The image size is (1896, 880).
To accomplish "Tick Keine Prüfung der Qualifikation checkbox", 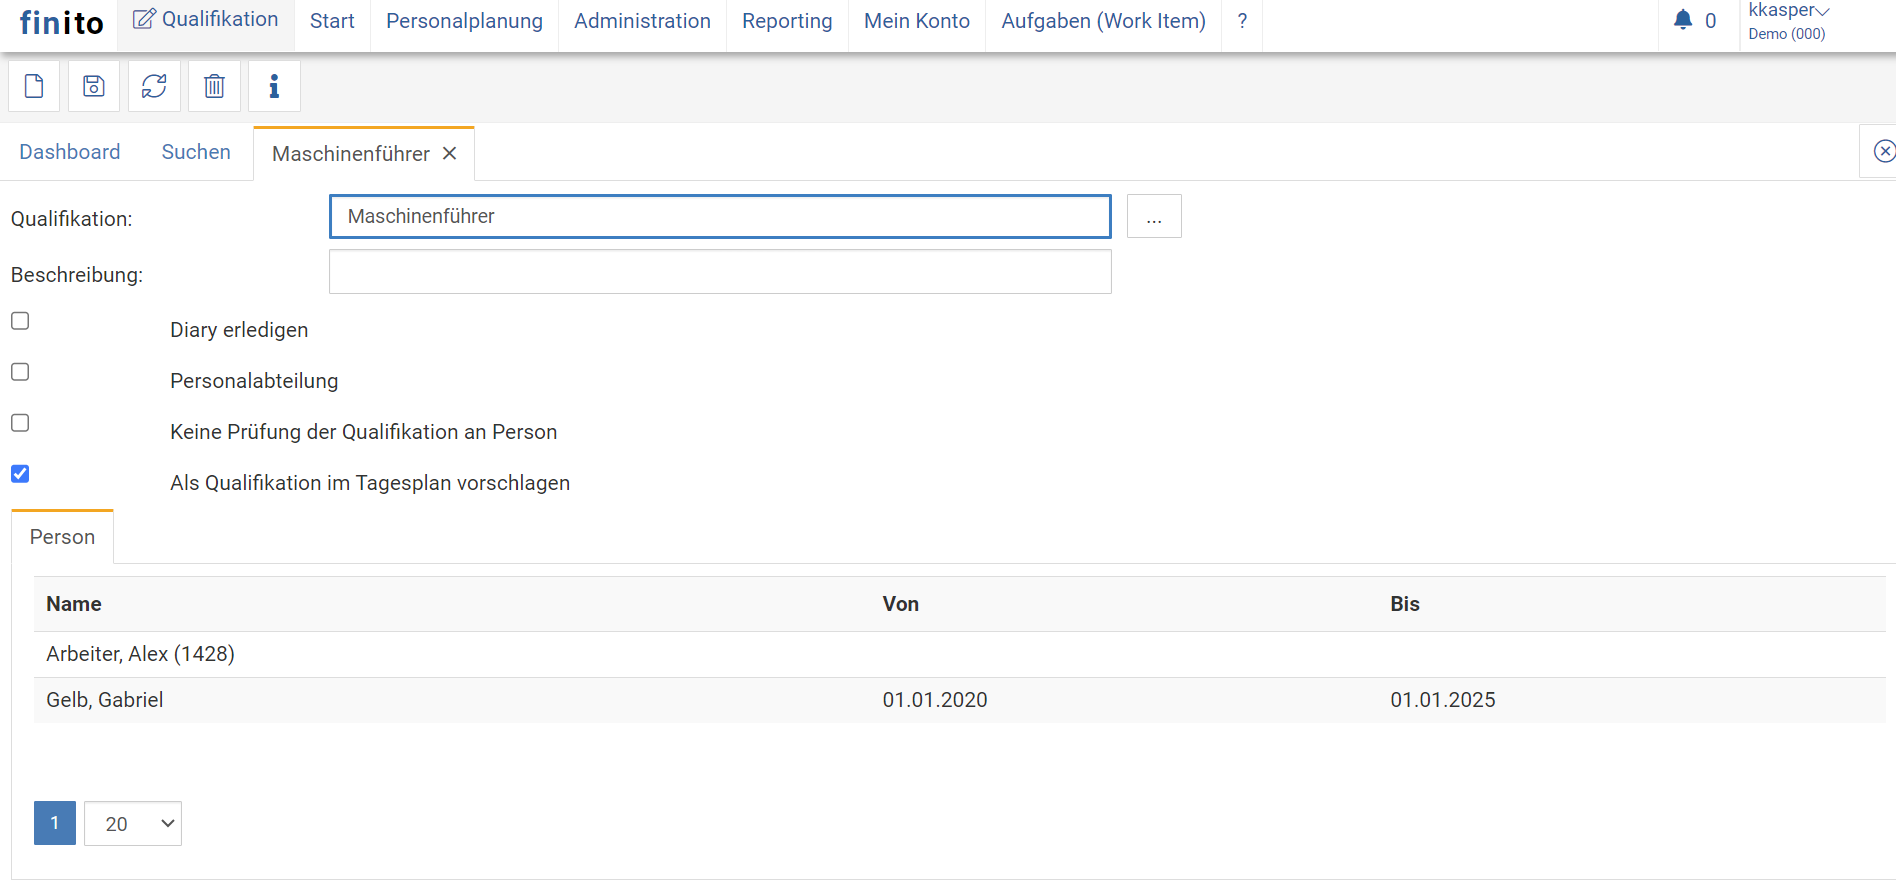I will point(20,423).
